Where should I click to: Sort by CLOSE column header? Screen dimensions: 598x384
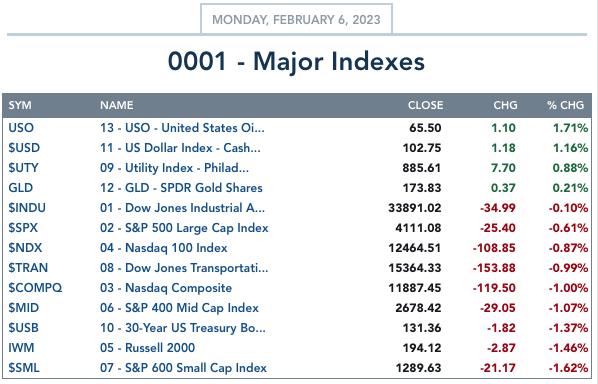pos(425,105)
